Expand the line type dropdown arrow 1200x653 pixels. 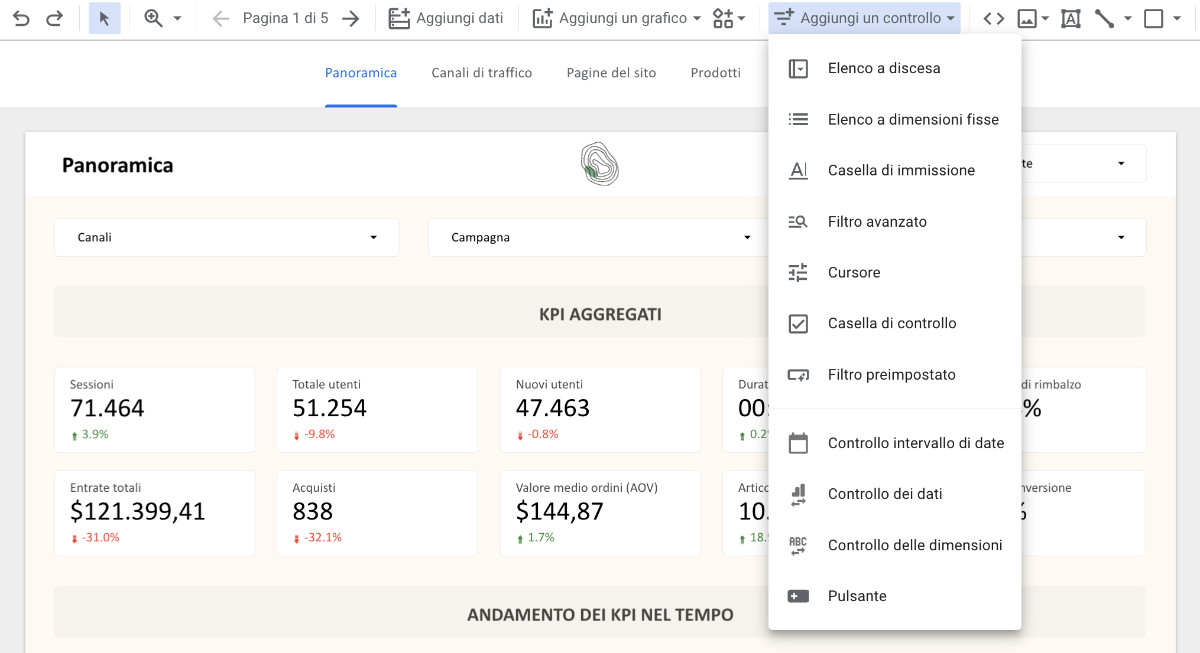[x=1128, y=18]
